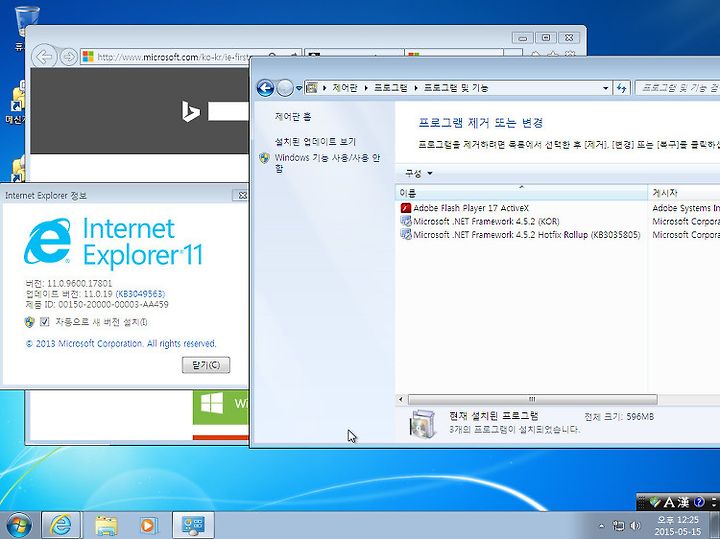
Task: Click the Internet Explorer 11 logo
Action: 113,242
